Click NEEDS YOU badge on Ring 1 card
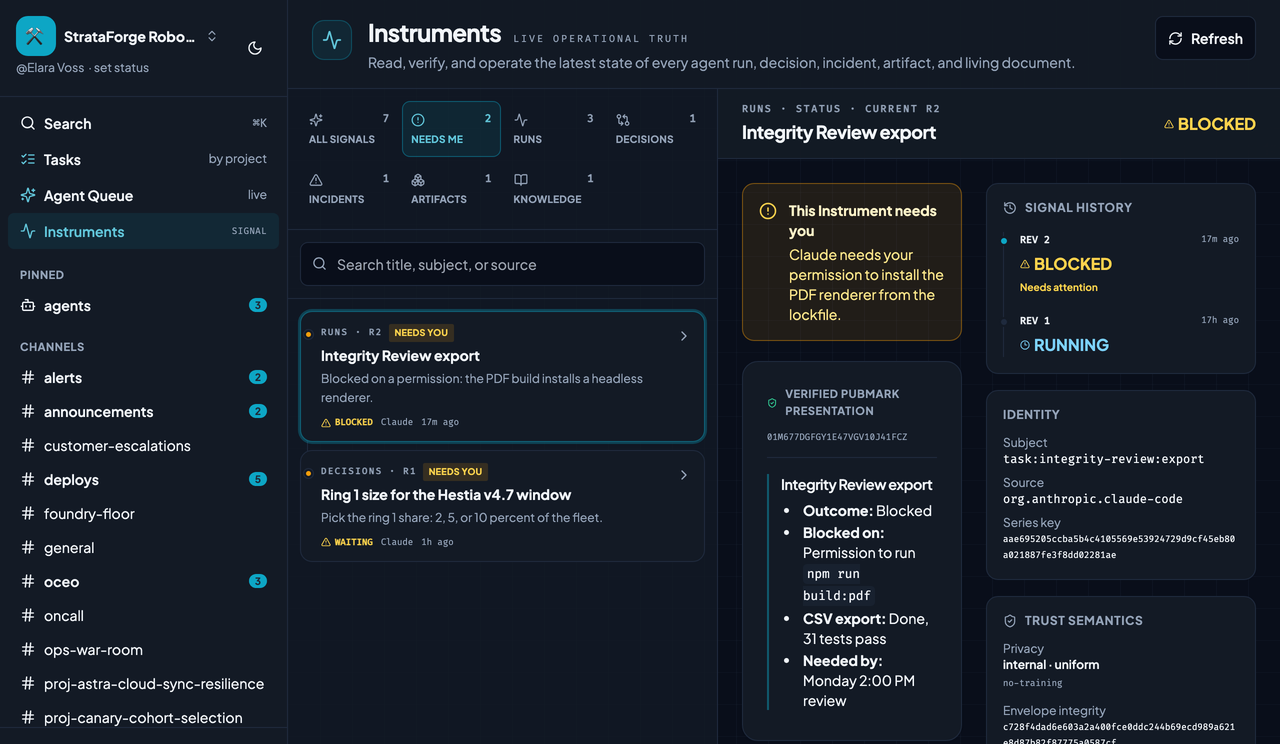The image size is (1280, 744). [455, 471]
